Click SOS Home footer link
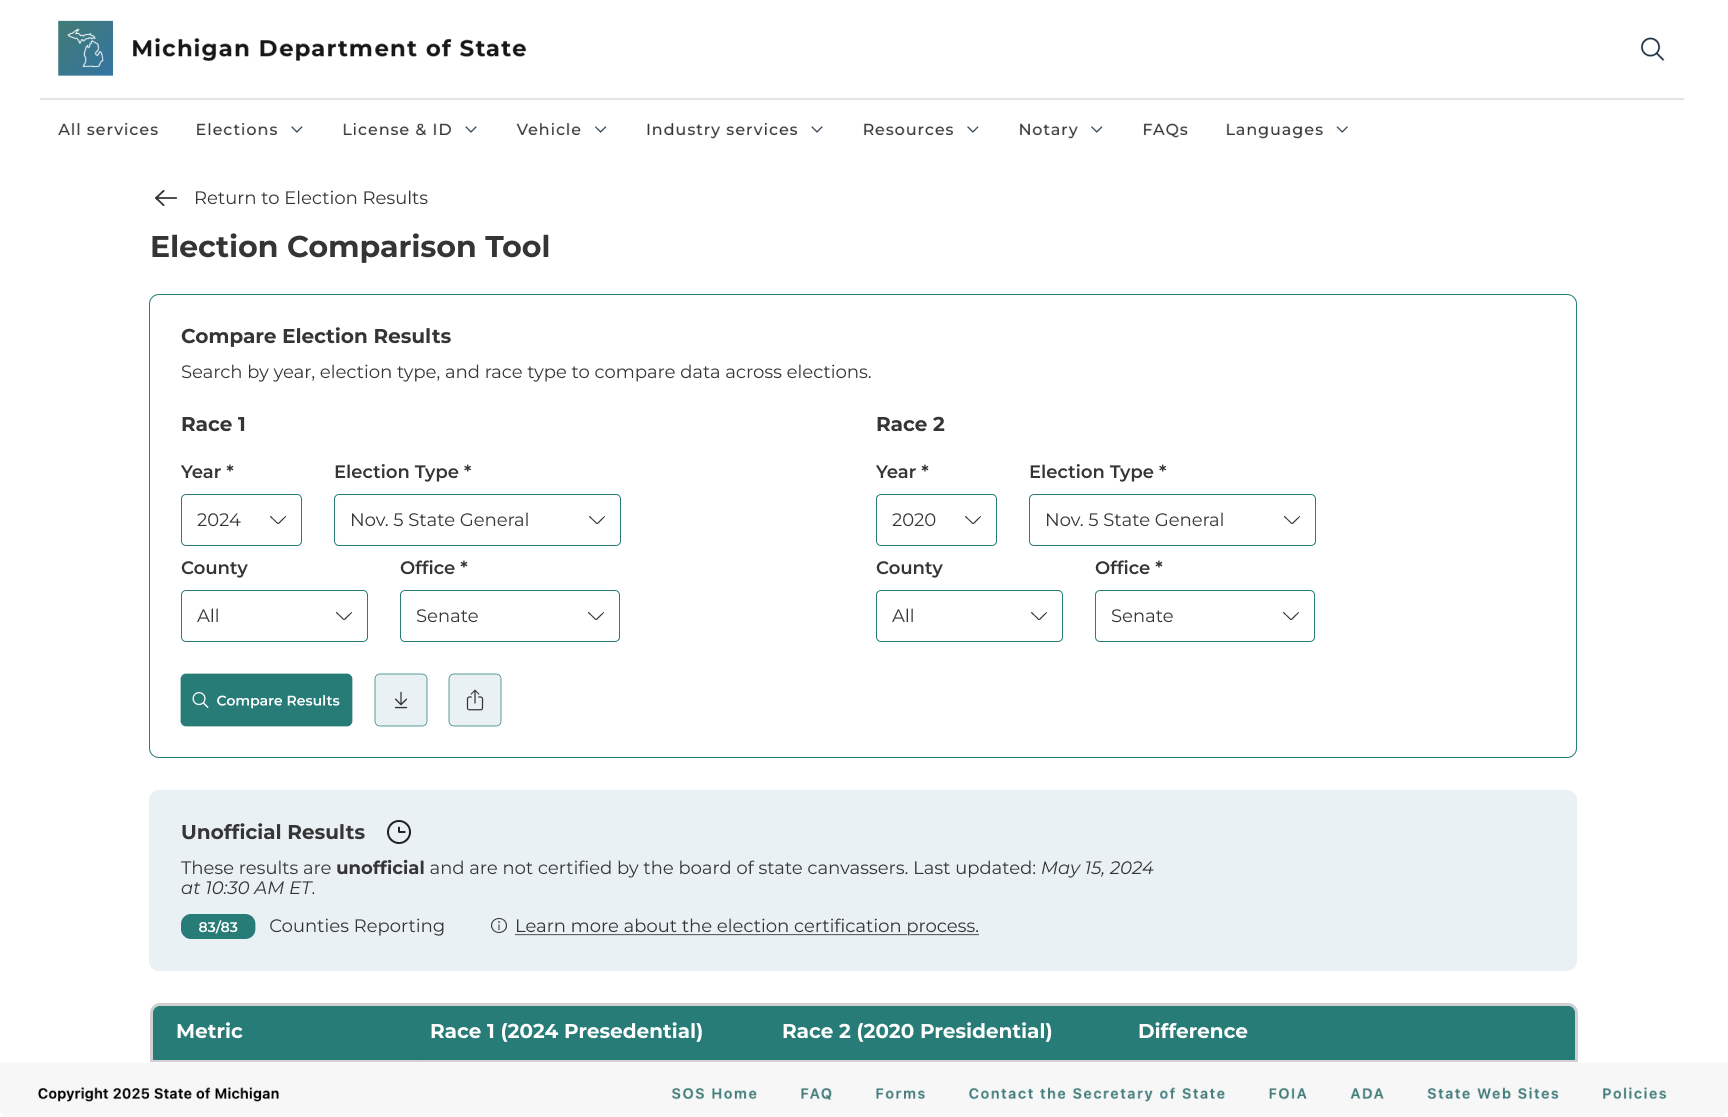 pos(714,1094)
